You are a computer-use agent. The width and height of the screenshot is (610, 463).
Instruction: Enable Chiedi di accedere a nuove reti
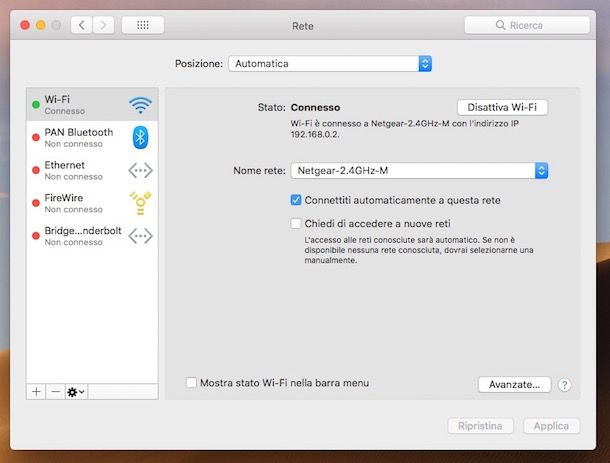click(296, 224)
